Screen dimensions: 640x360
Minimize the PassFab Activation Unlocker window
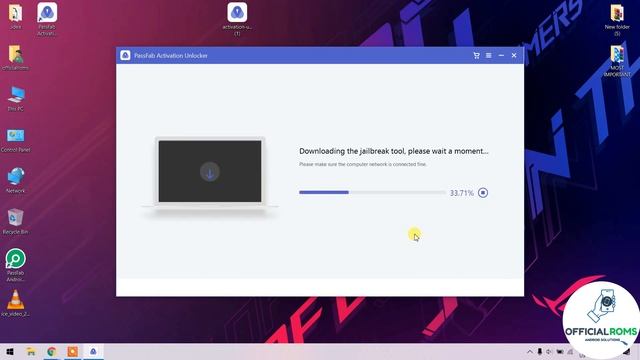pos(501,56)
